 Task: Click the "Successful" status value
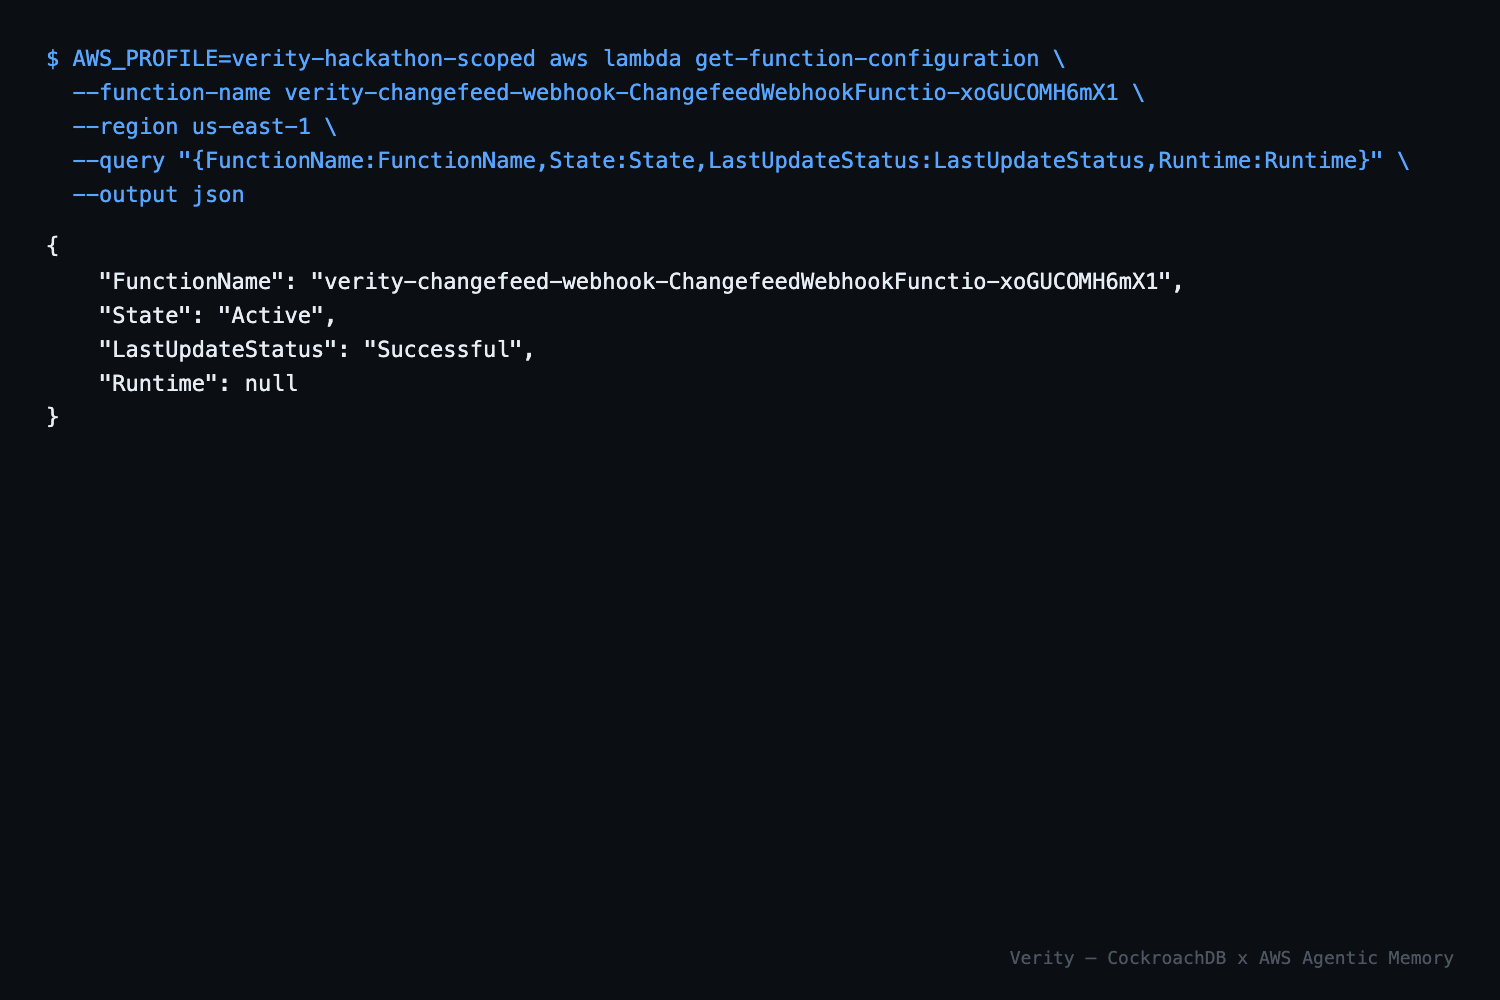(x=444, y=350)
